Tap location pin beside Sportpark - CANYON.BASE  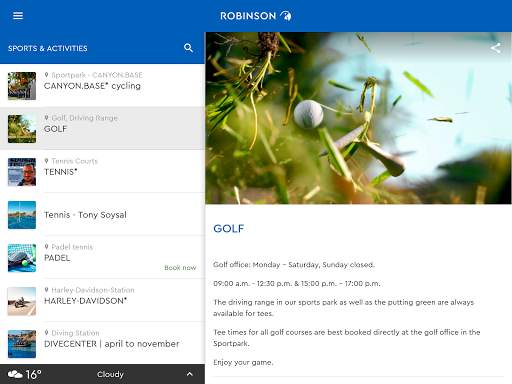pyautogui.click(x=46, y=75)
